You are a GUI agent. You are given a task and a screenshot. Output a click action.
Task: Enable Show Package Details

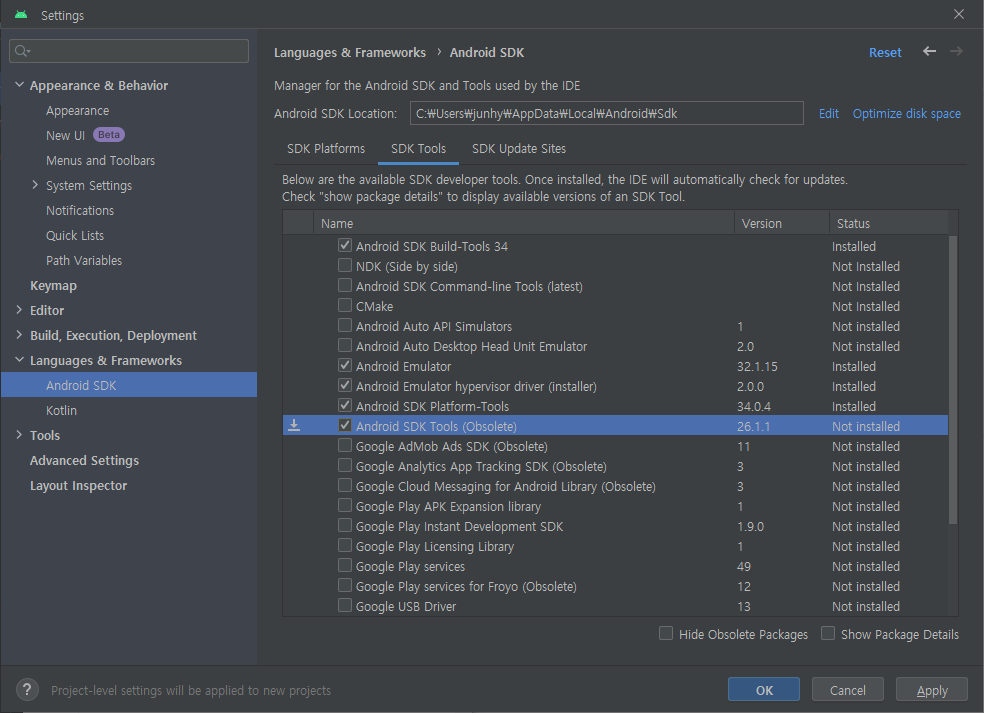click(x=828, y=633)
